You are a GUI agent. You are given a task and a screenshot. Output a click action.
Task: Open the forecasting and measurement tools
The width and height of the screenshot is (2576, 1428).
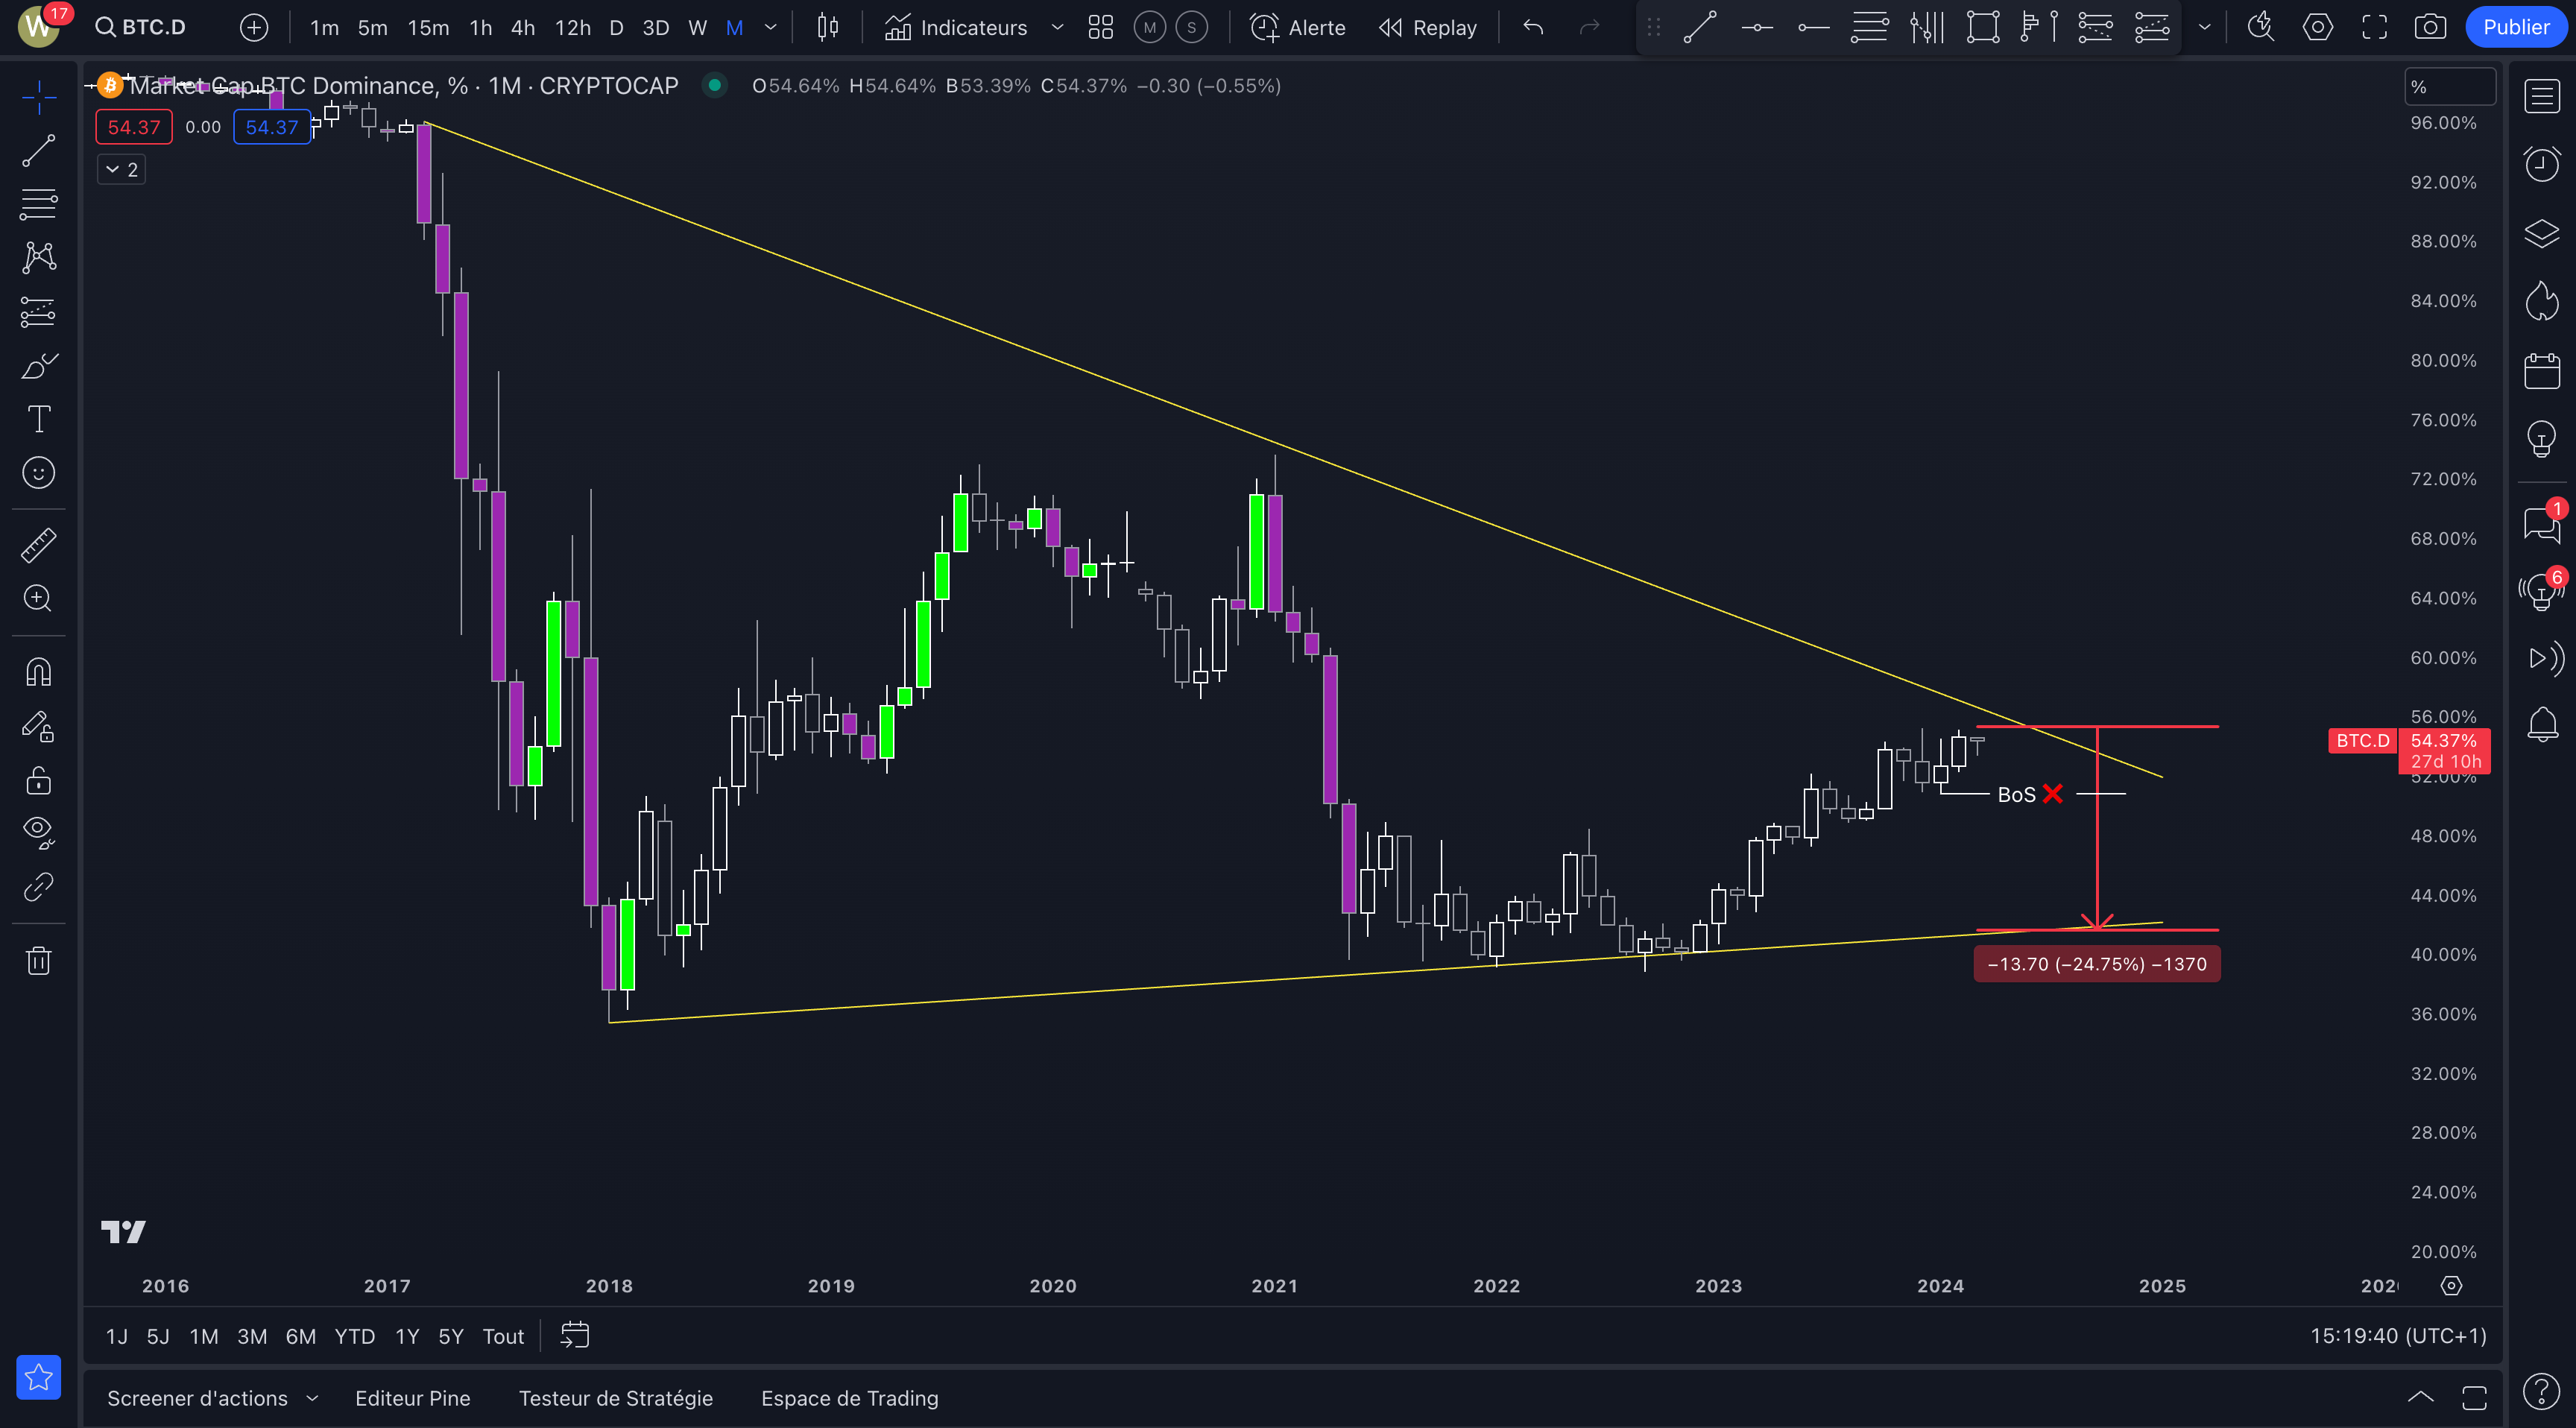[x=39, y=312]
